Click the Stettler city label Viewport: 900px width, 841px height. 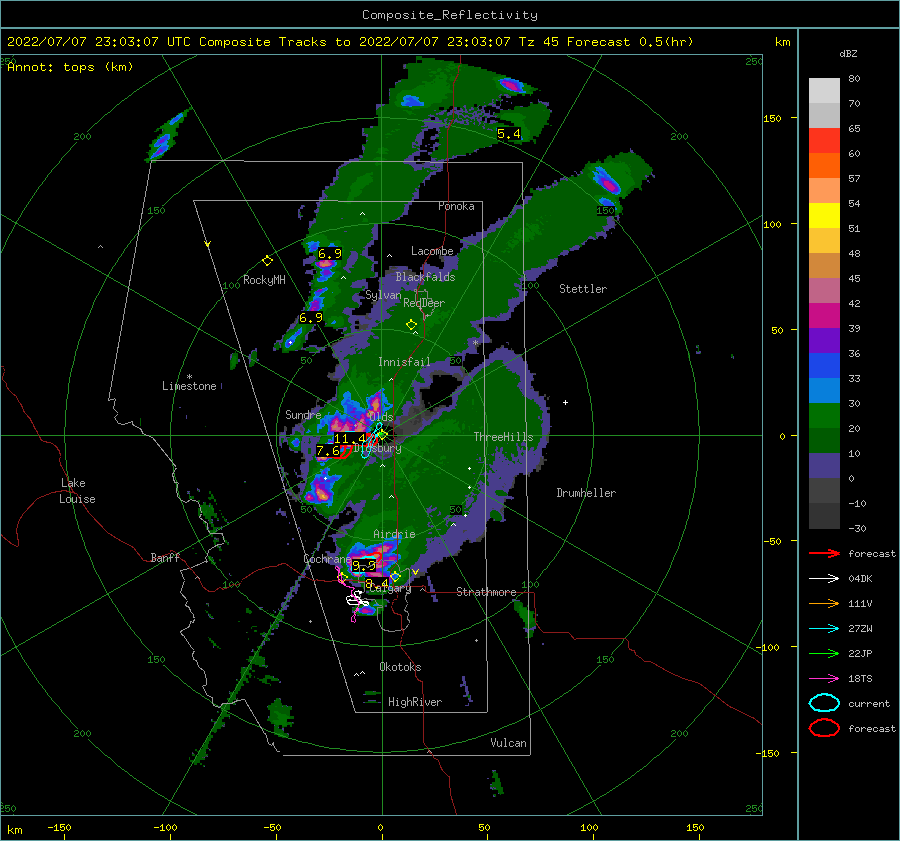[583, 289]
